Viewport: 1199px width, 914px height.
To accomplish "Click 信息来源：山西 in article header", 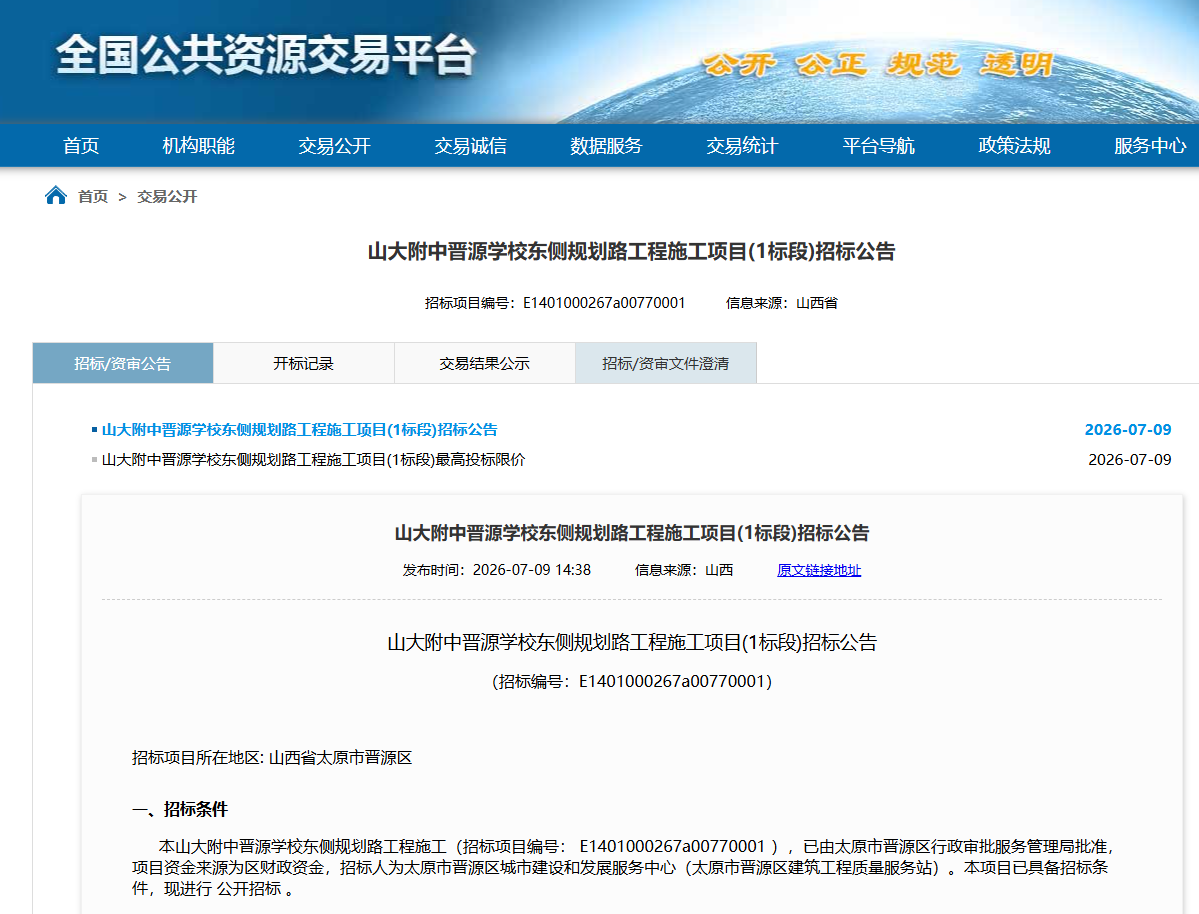I will 684,570.
